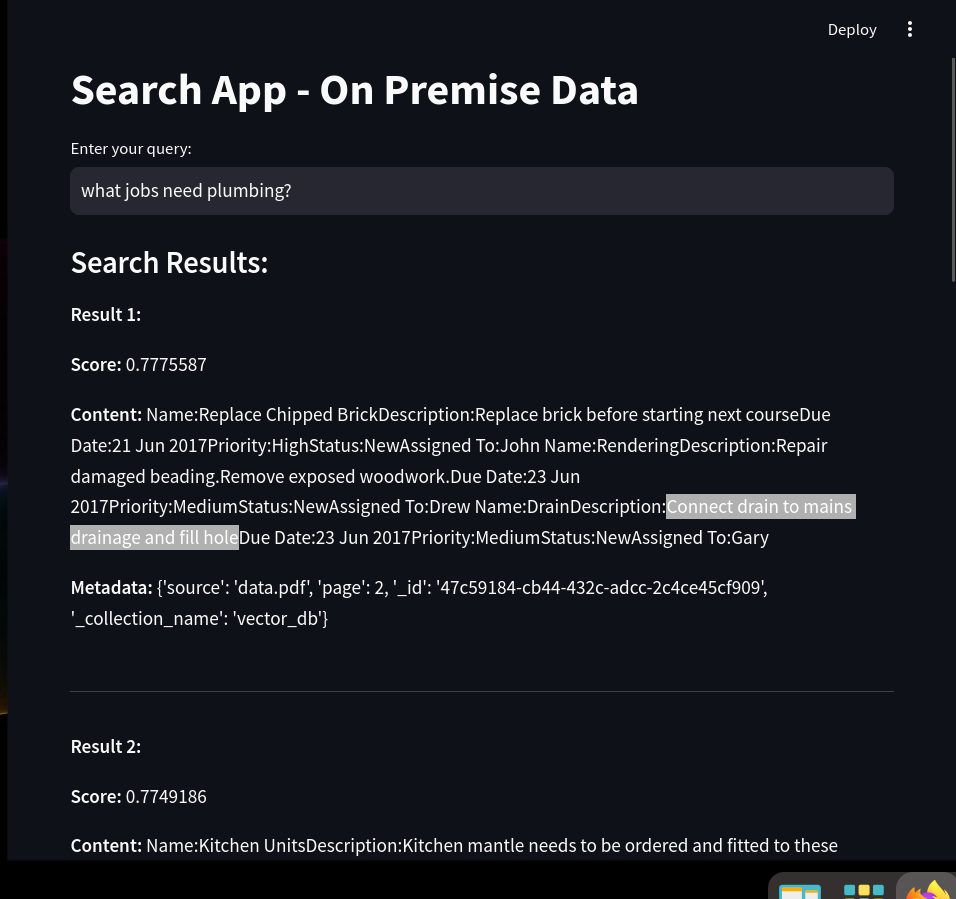Image resolution: width=956 pixels, height=899 pixels.
Task: Click the 'Result 1:' heading
Action: point(105,314)
